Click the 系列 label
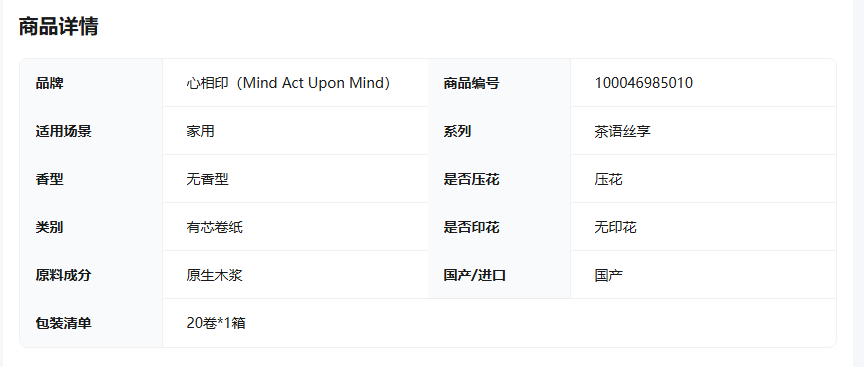 click(x=457, y=132)
